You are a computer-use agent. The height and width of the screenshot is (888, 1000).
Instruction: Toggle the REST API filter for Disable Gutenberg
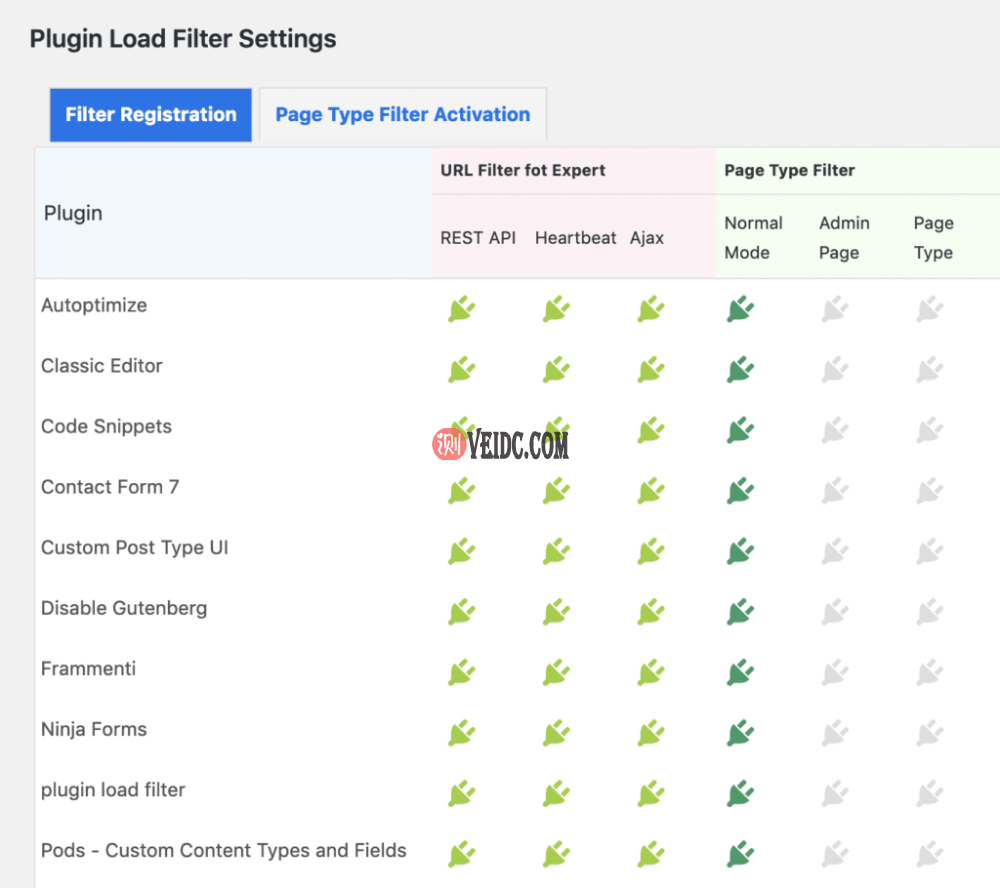pyautogui.click(x=461, y=611)
